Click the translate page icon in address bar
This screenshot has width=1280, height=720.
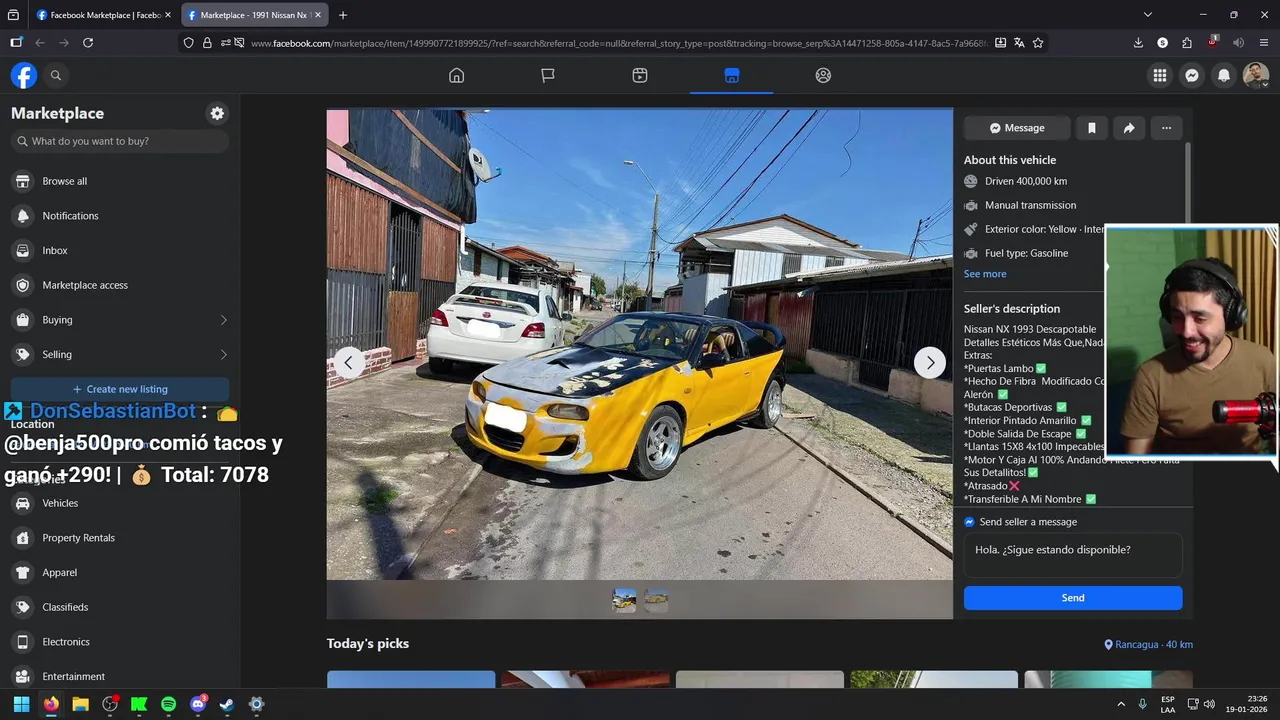point(1019,43)
